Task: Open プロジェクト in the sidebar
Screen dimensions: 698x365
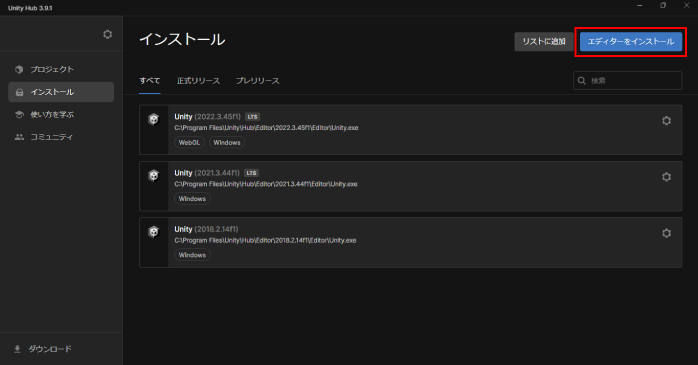Action: pyautogui.click(x=61, y=69)
